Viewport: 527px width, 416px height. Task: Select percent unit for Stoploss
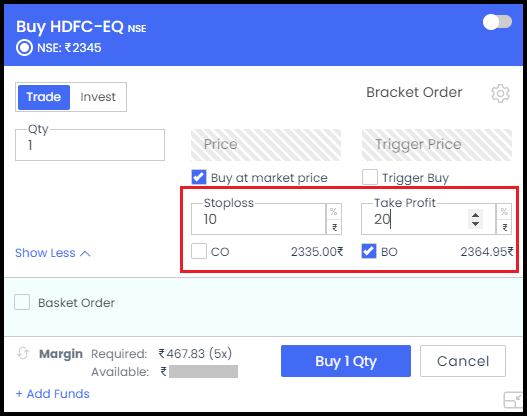[x=333, y=211]
